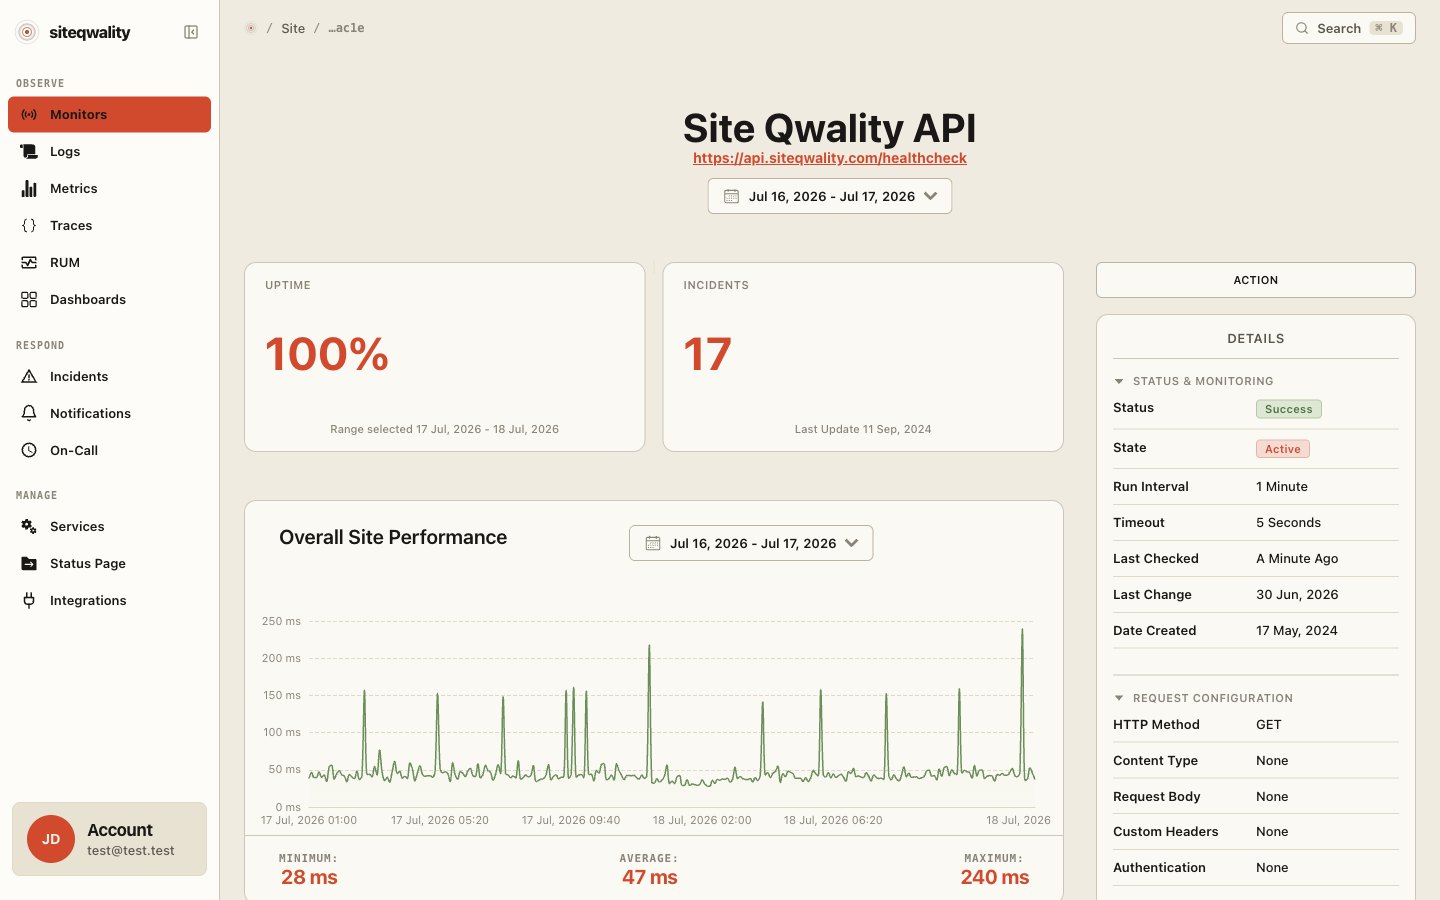
Task: Click the On-Call clock icon
Action: pyautogui.click(x=29, y=450)
